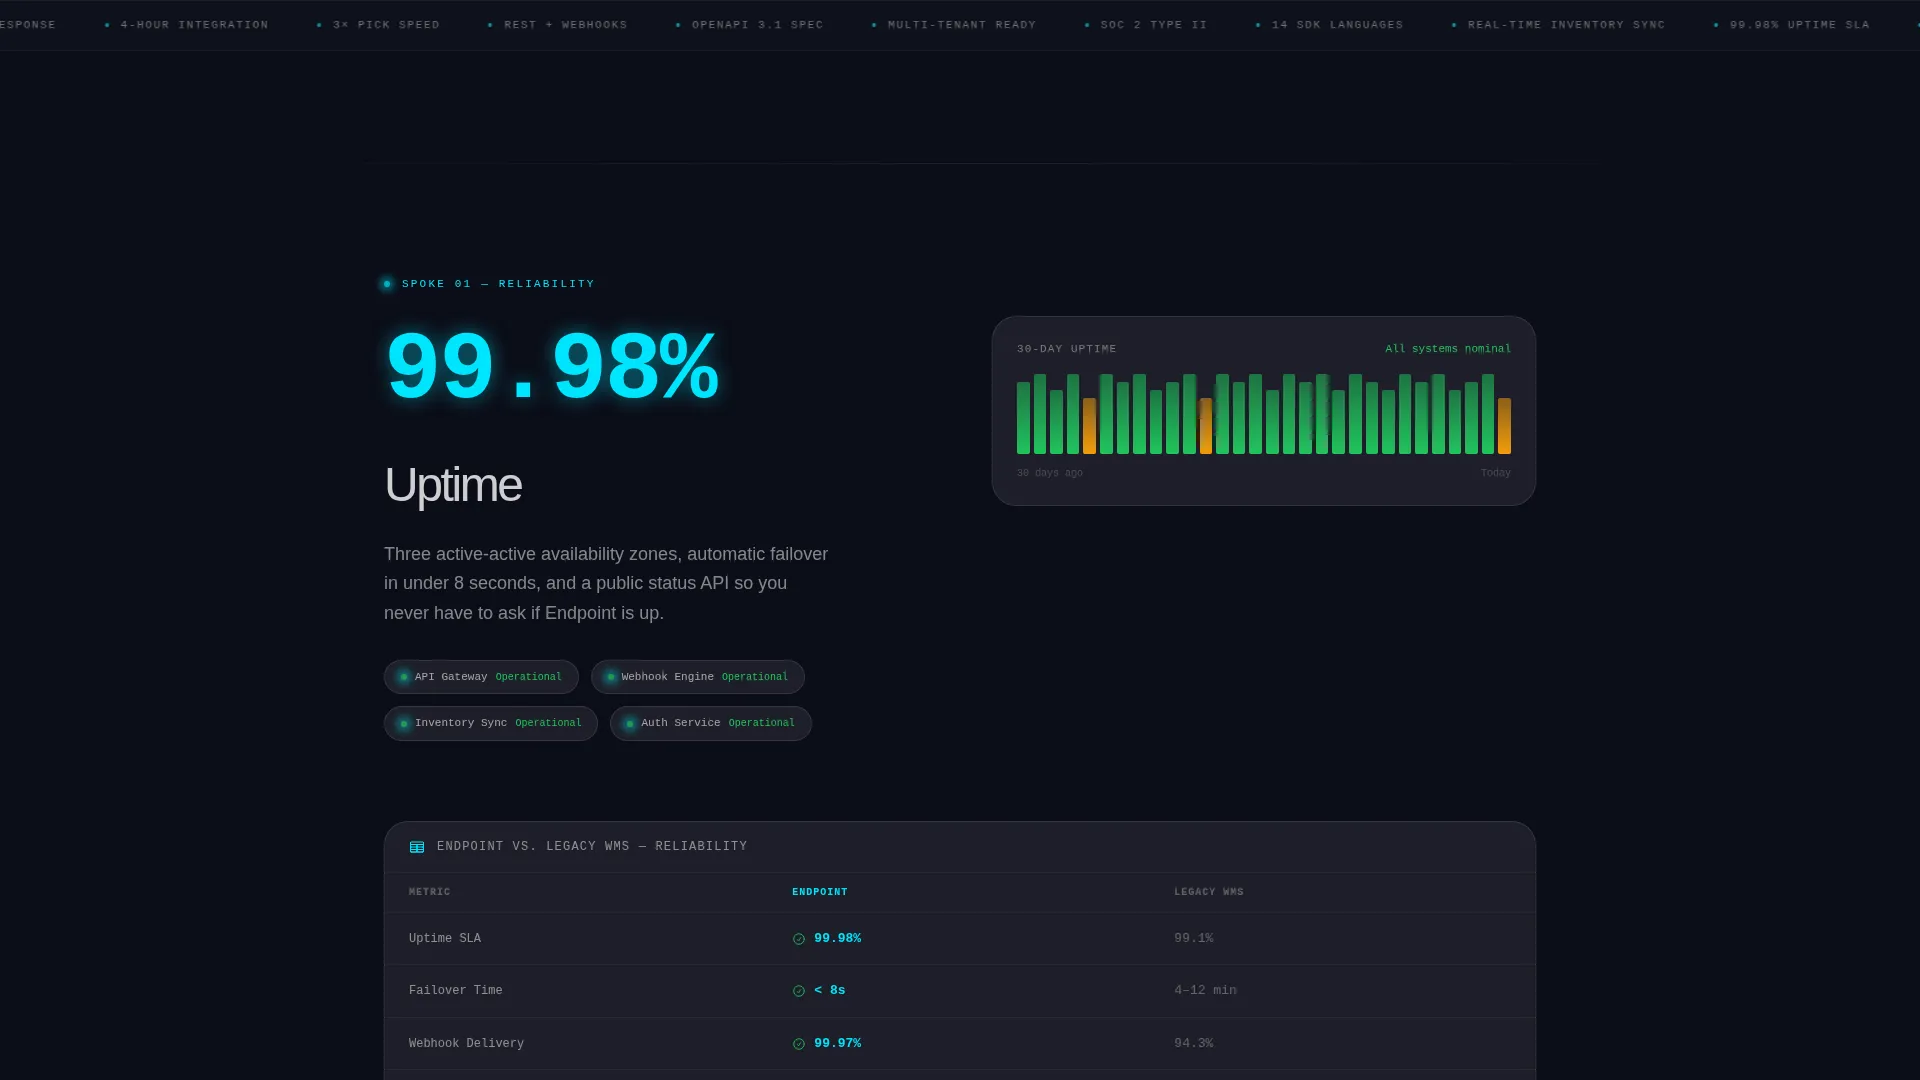Click "SPOKE 01 — RELIABILITY" label
The image size is (1920, 1080).
pyautogui.click(x=498, y=284)
